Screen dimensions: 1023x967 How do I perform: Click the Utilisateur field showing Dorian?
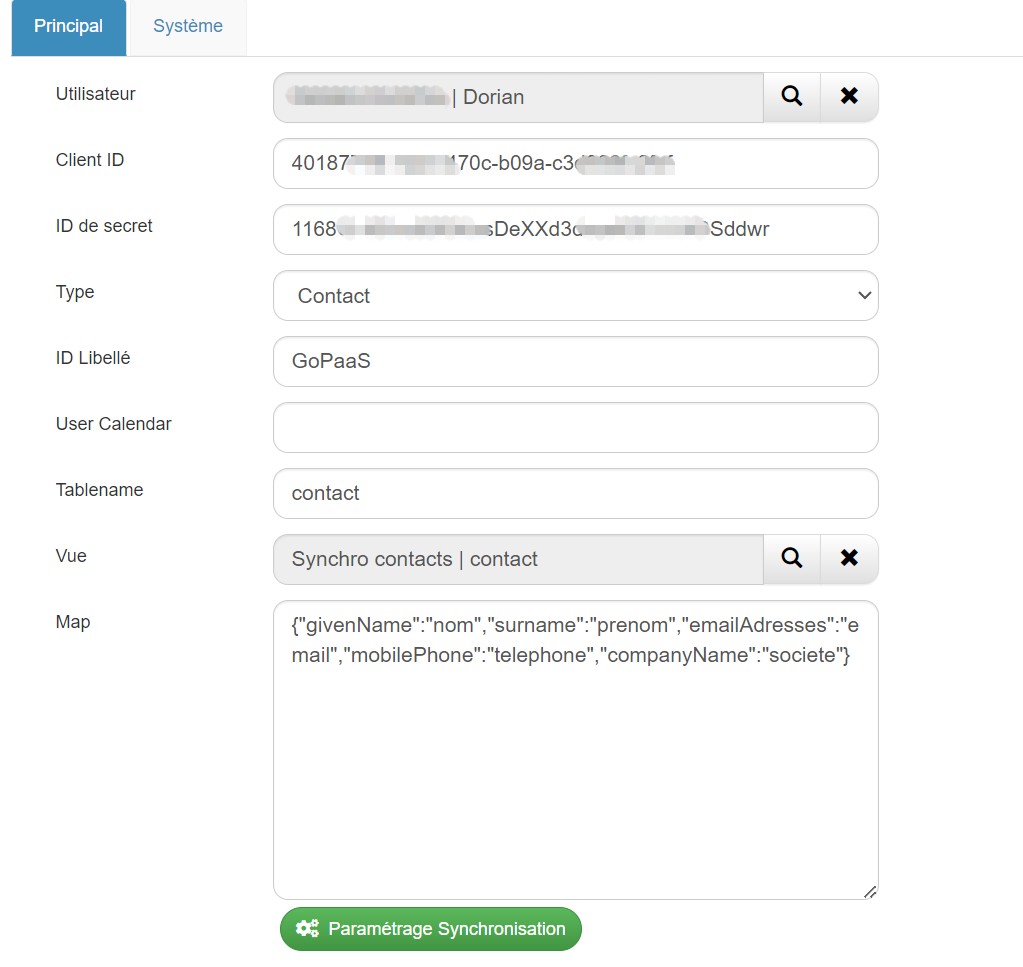[518, 97]
